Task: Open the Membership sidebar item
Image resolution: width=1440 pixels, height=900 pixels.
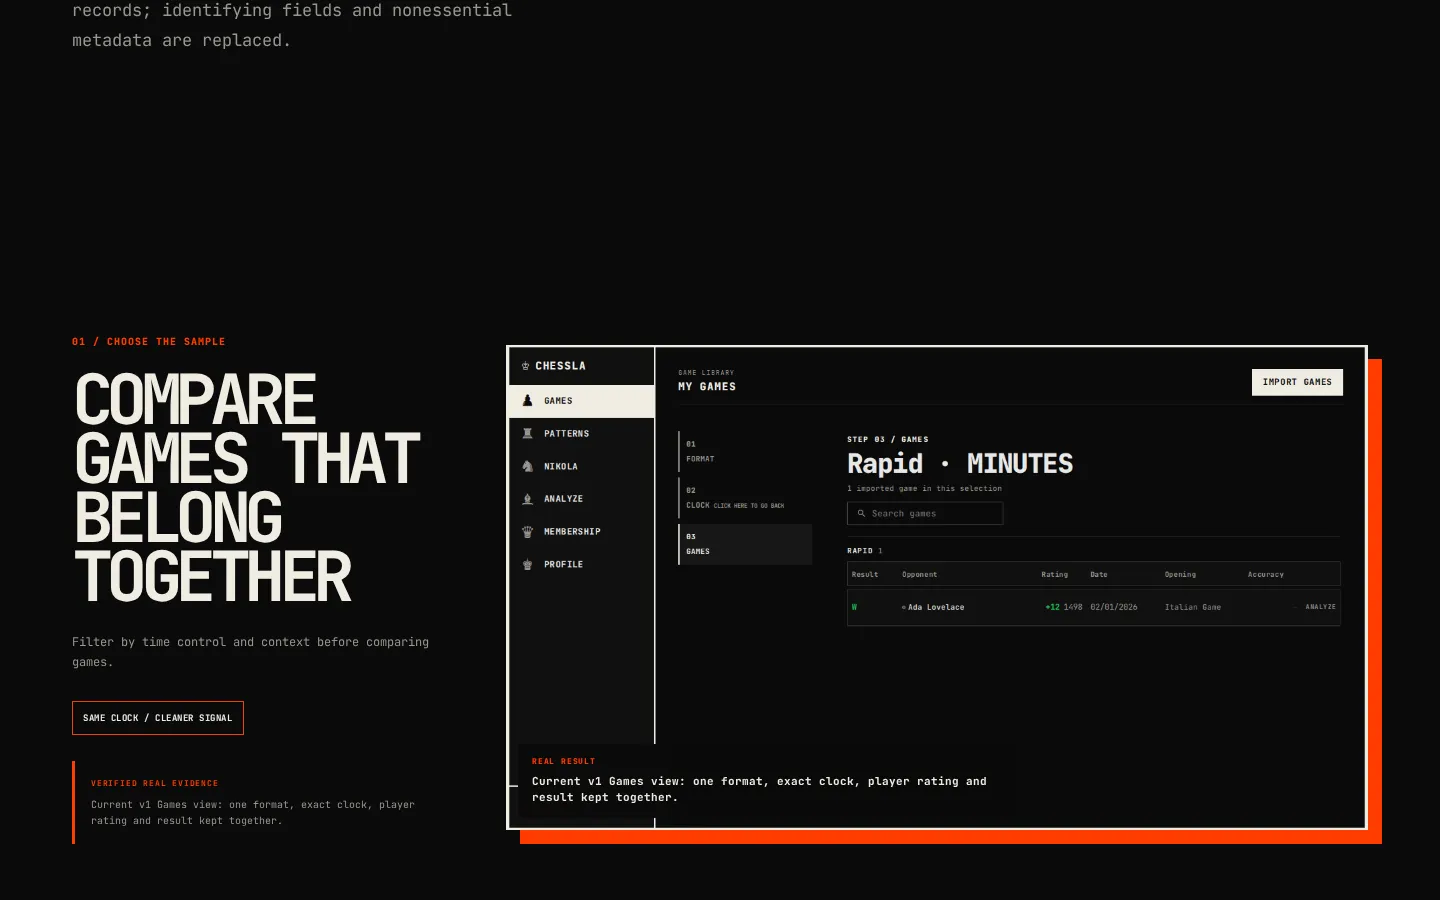Action: coord(581,532)
